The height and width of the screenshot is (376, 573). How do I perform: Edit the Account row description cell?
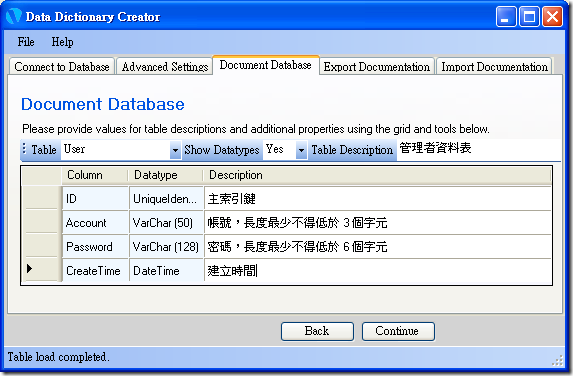coord(377,223)
